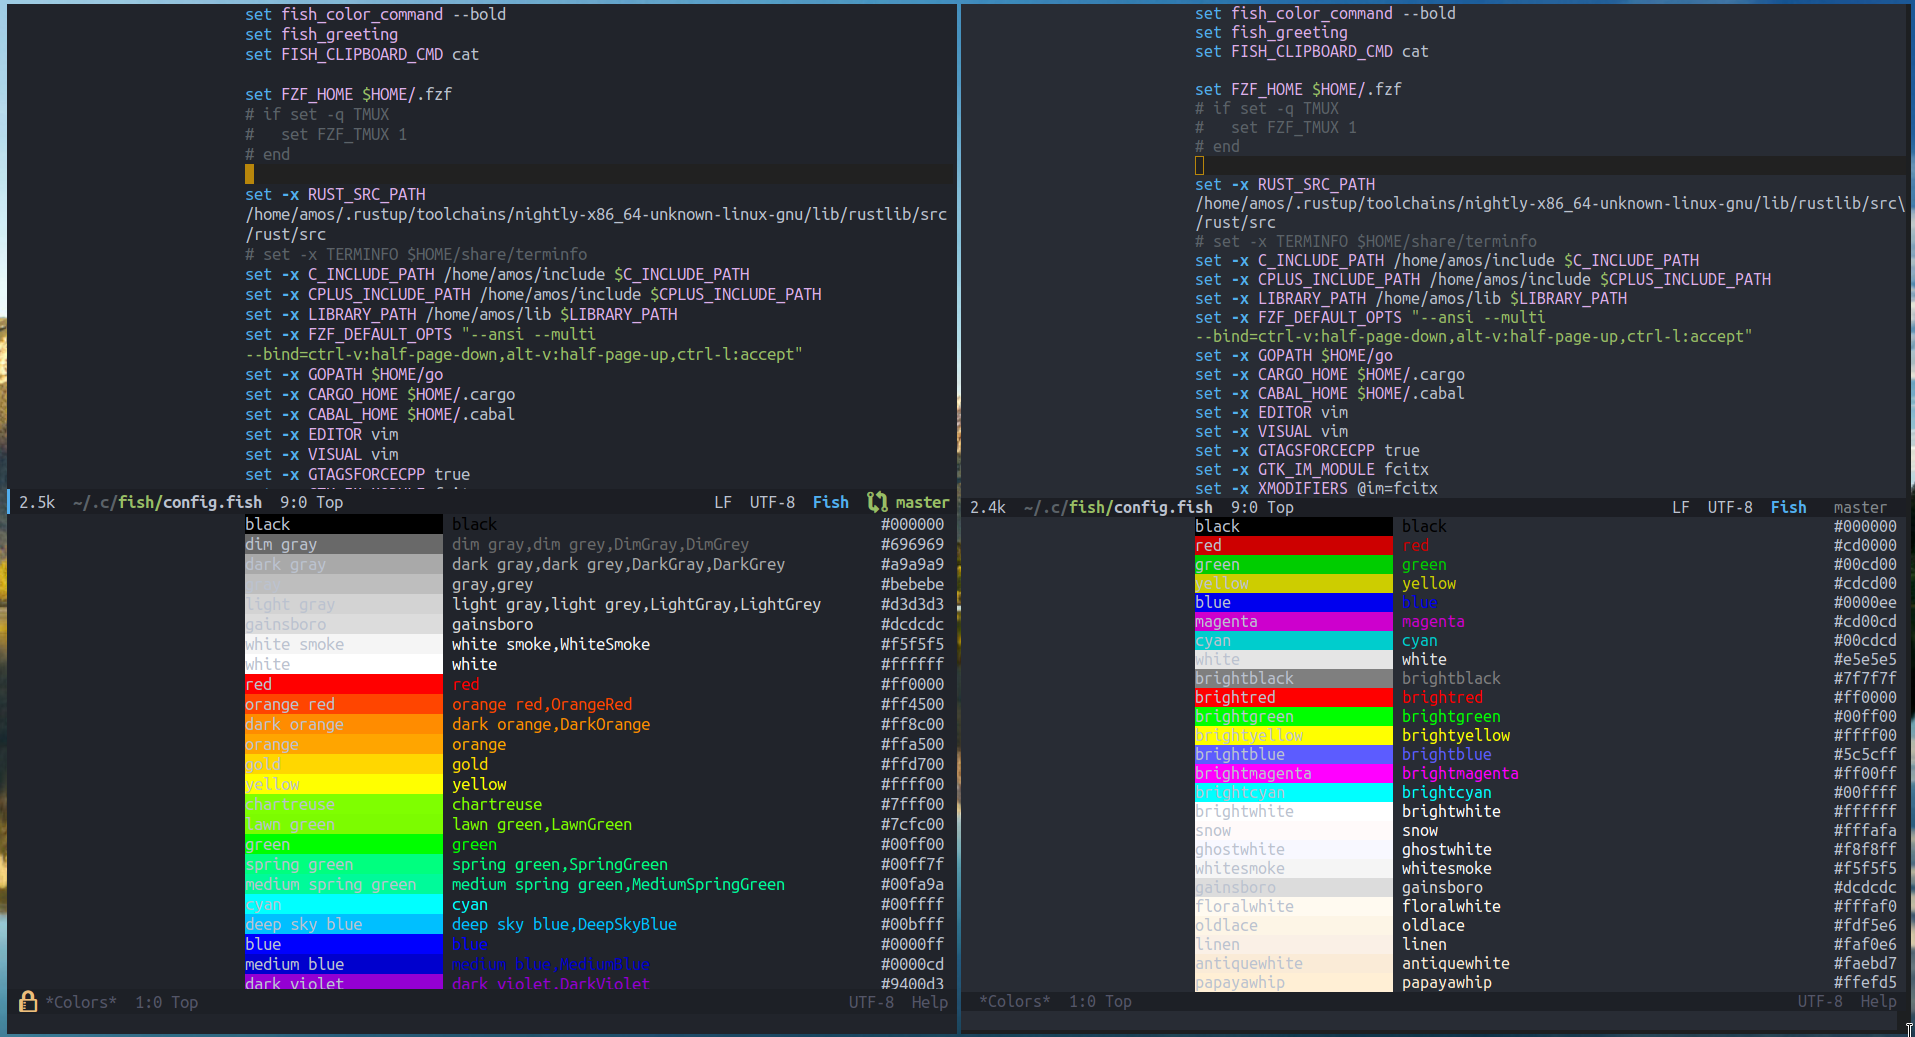Click hex value #5c5cff in the right list
Viewport: 1915px width, 1037px height.
click(1865, 754)
